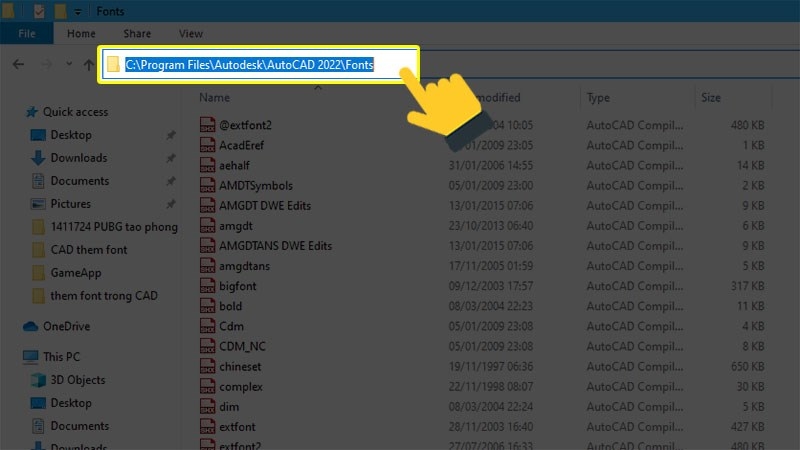The height and width of the screenshot is (450, 800).
Task: Select the dim file
Action: pyautogui.click(x=229, y=407)
